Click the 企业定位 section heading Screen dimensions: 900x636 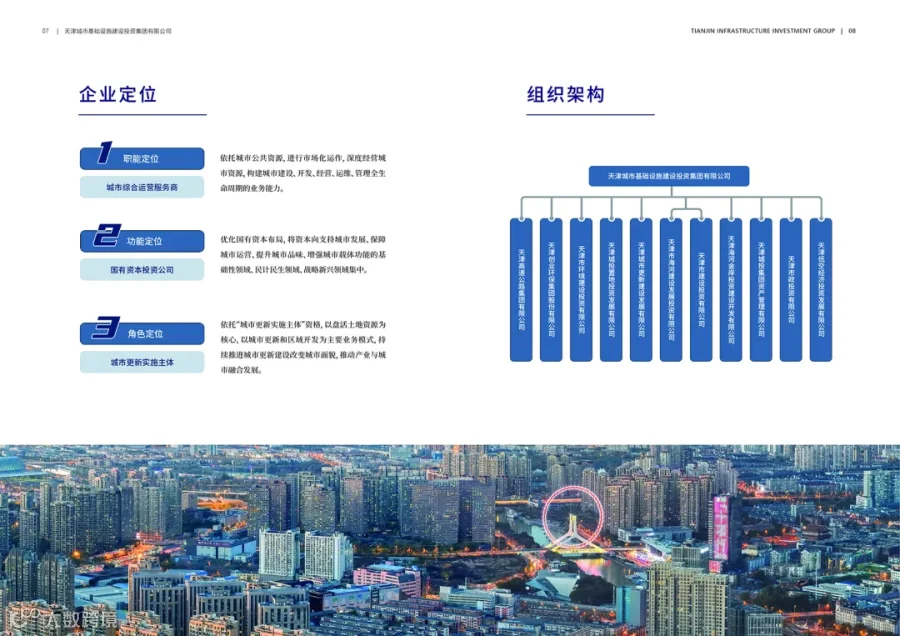click(118, 94)
